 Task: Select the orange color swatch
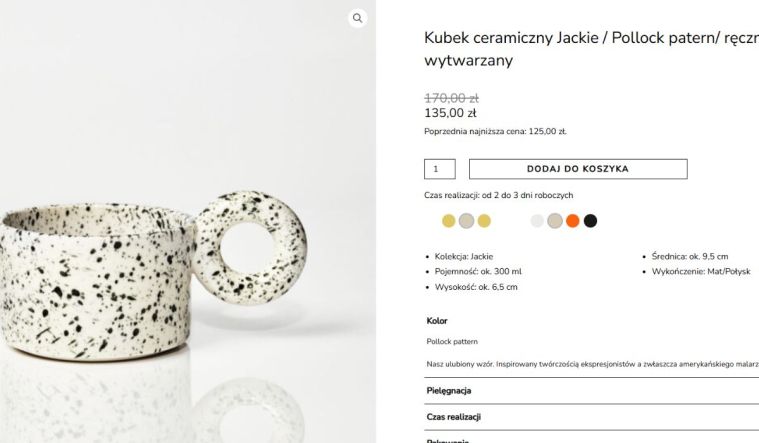[573, 221]
